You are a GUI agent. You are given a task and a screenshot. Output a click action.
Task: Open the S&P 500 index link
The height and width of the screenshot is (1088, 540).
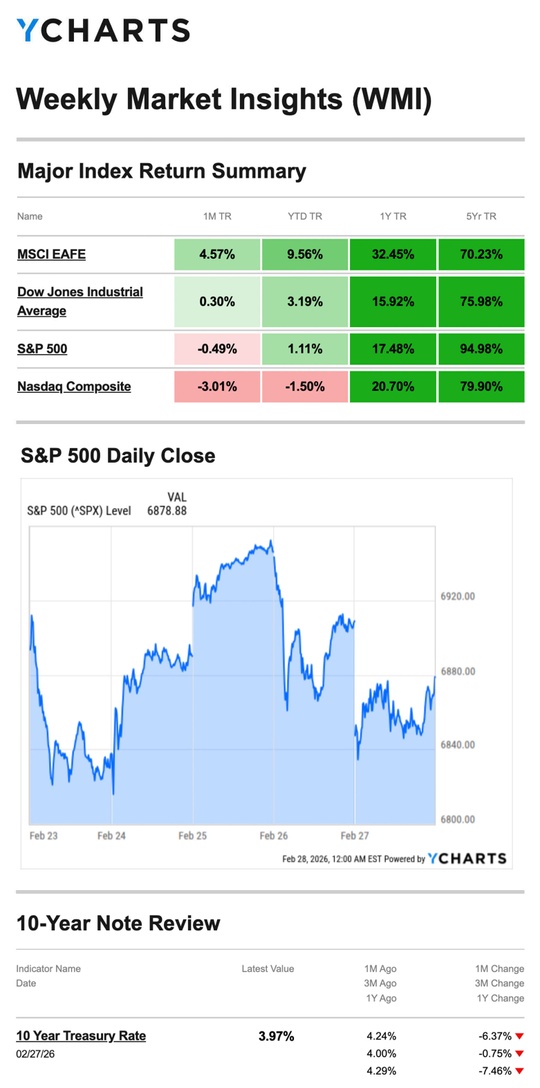pyautogui.click(x=42, y=349)
